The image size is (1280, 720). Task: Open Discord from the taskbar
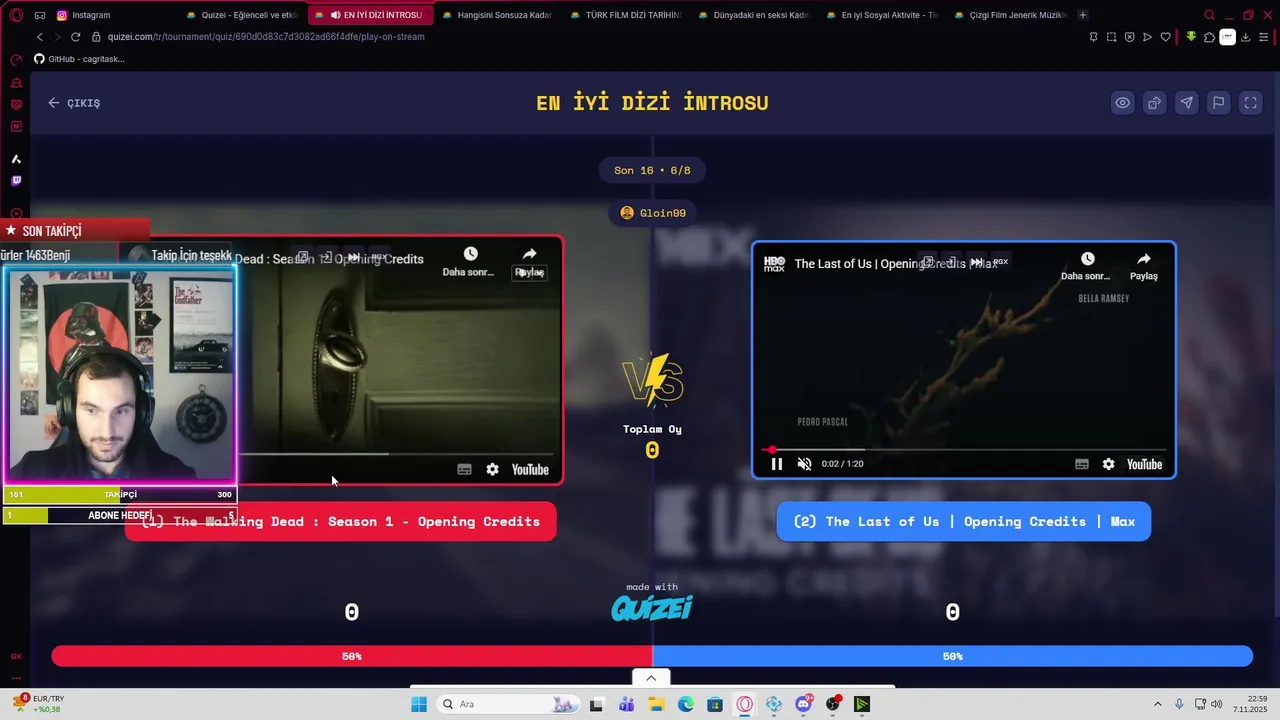(803, 704)
